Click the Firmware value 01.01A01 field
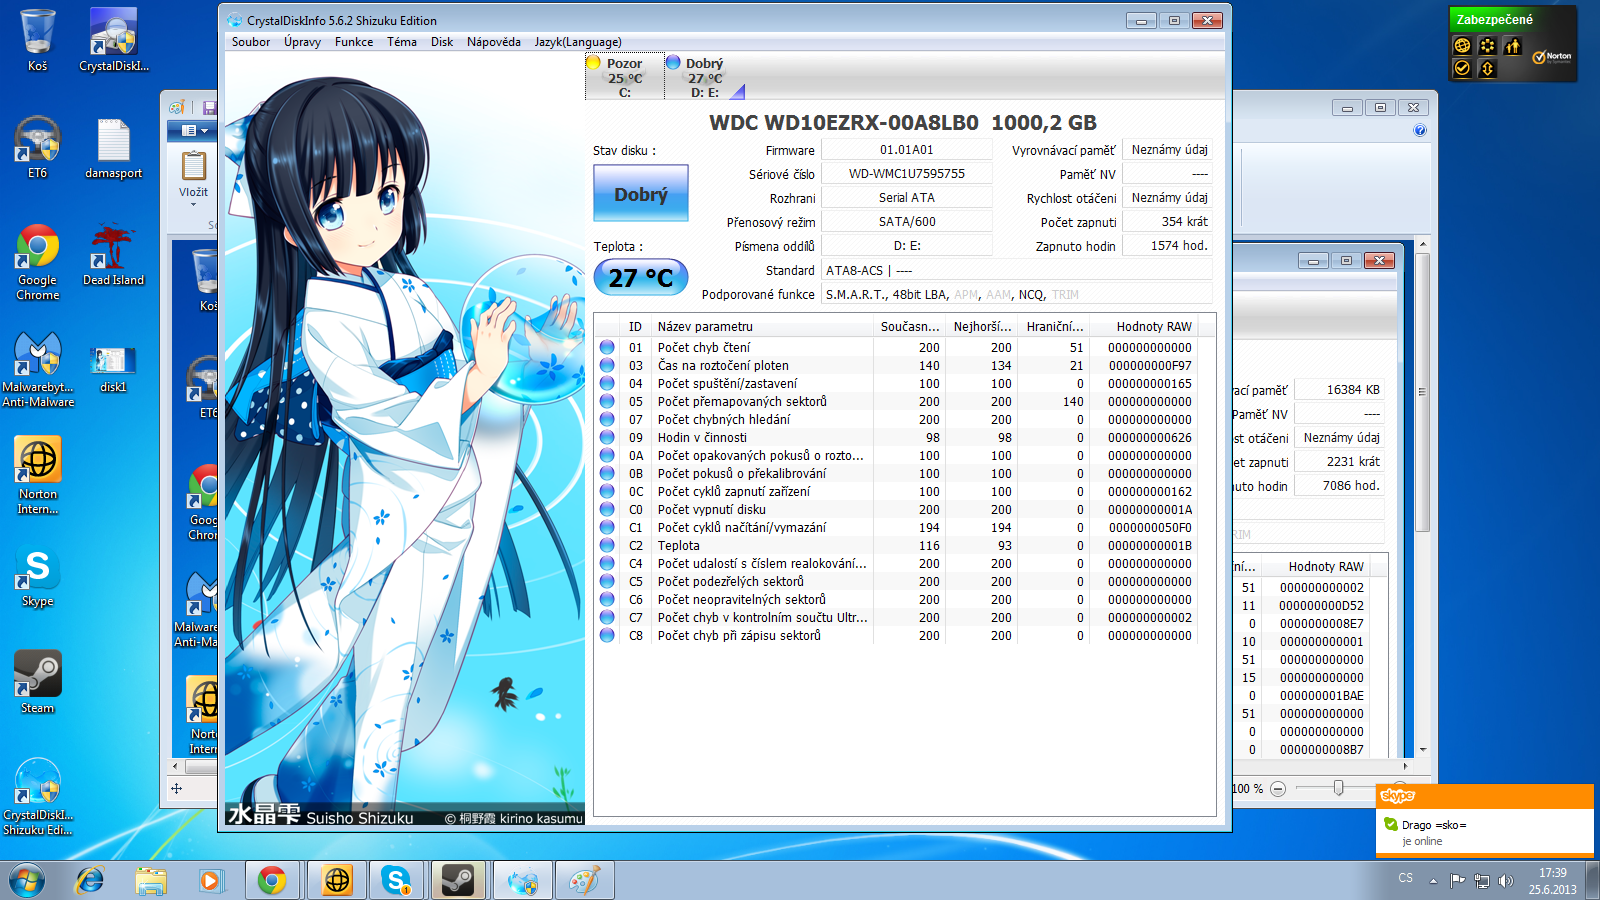The image size is (1600, 900). [x=907, y=150]
